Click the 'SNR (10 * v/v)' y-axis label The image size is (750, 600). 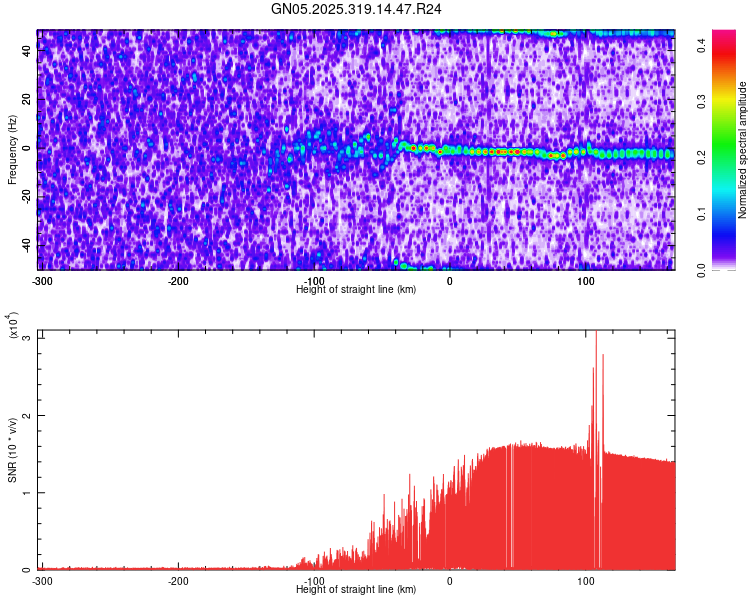point(12,450)
